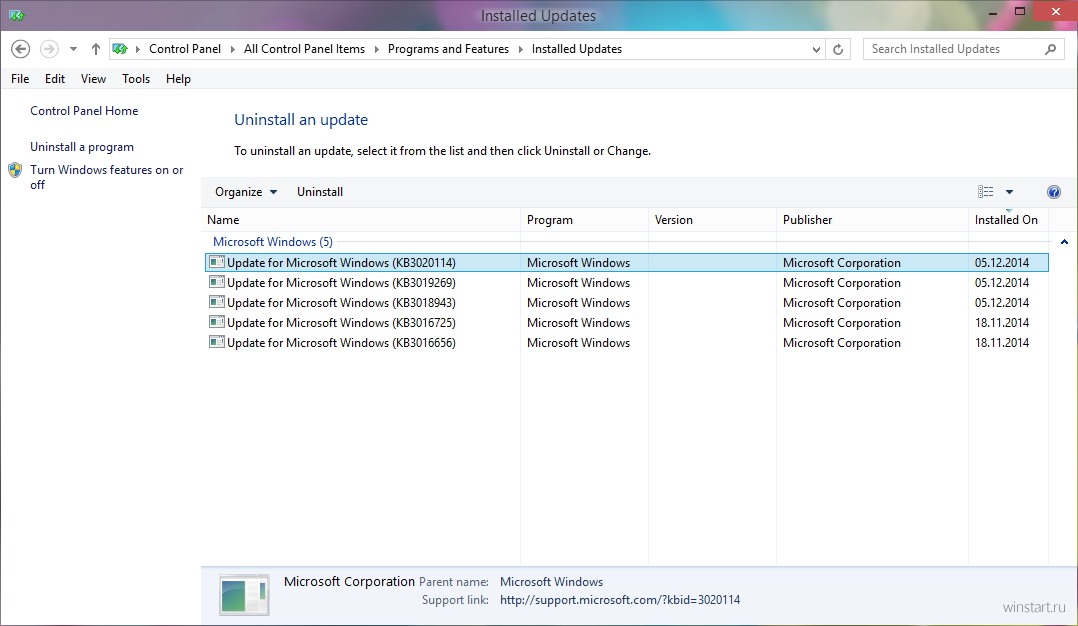
Task: Refresh the Installed Updates list
Action: tap(838, 49)
